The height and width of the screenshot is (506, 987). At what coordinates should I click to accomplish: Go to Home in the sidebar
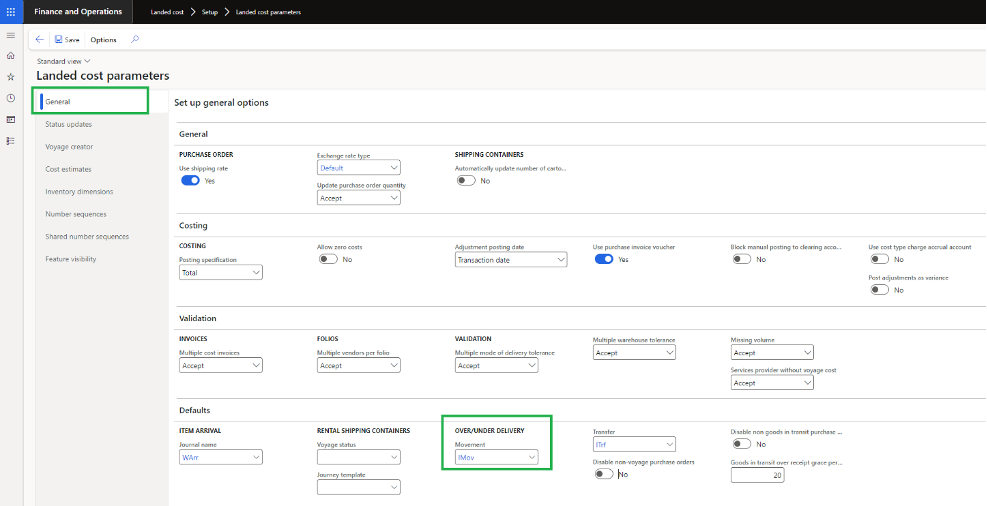pyautogui.click(x=11, y=55)
